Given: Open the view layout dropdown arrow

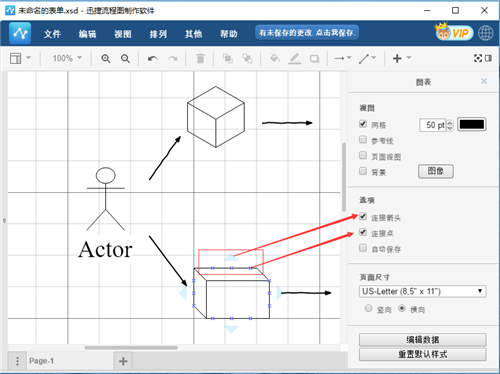Looking at the screenshot, I should (x=28, y=58).
